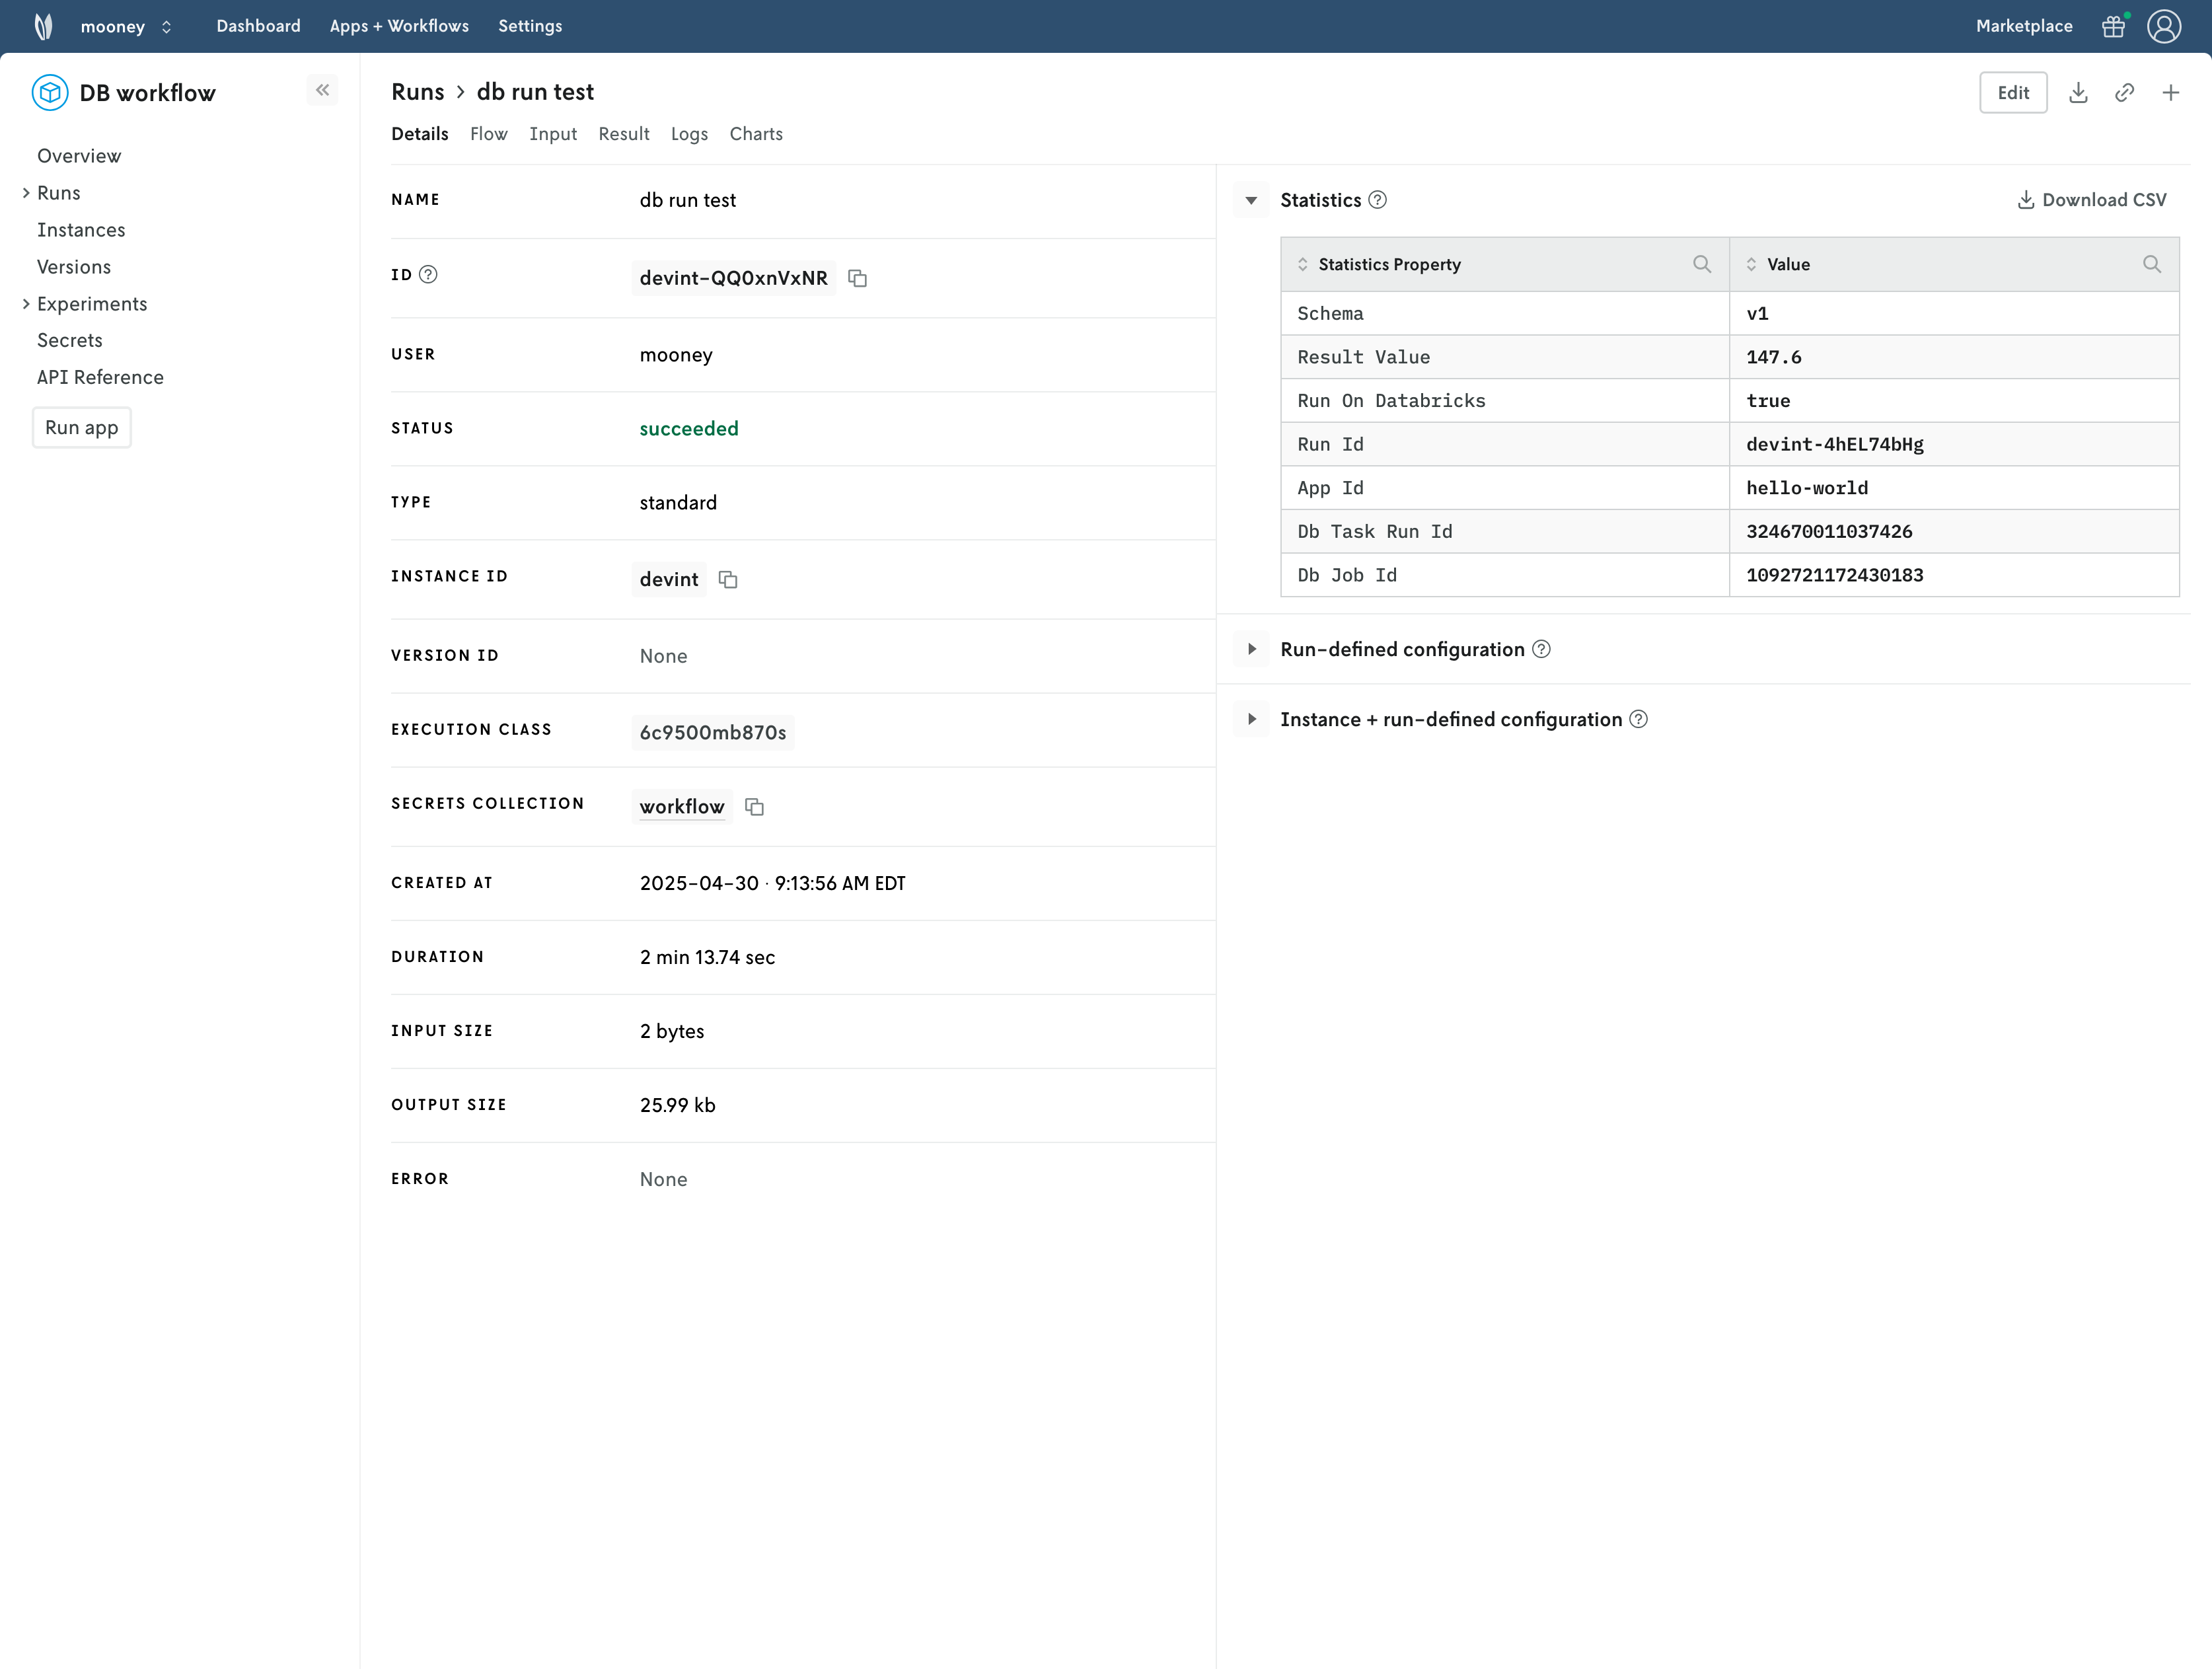Download the run via download icon
The height and width of the screenshot is (1669, 2212).
(2078, 93)
